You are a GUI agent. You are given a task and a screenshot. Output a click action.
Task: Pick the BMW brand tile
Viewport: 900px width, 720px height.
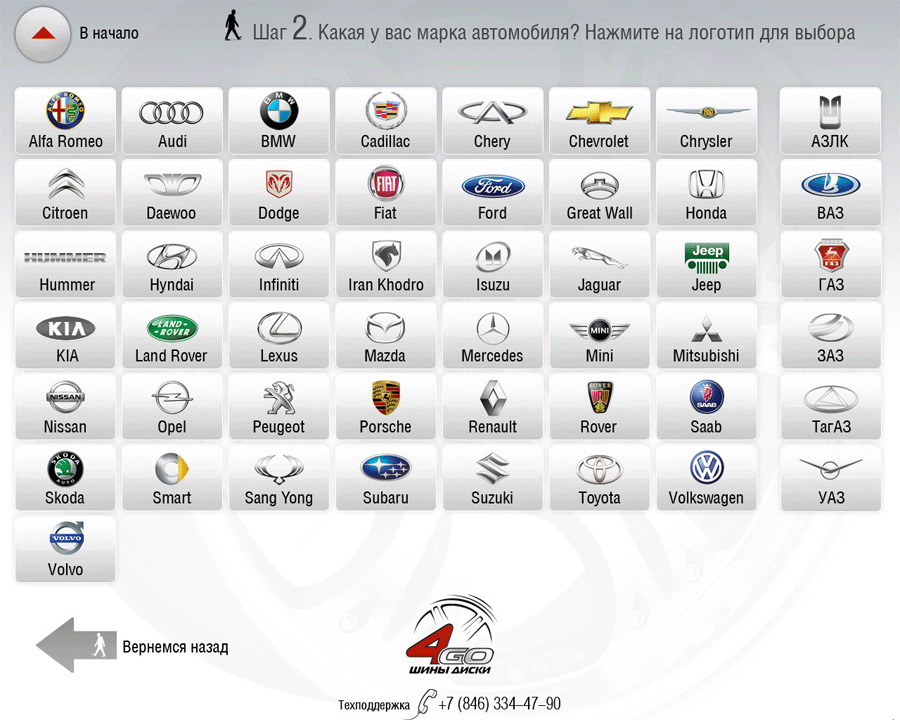(x=279, y=121)
